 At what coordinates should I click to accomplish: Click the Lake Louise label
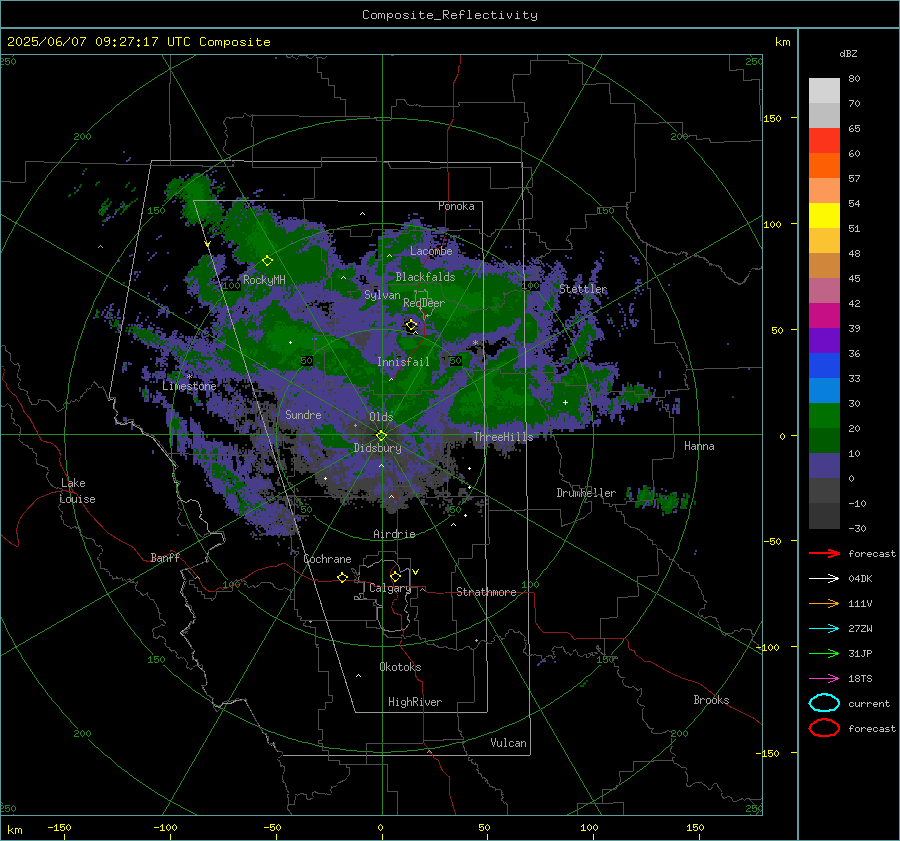[x=77, y=491]
